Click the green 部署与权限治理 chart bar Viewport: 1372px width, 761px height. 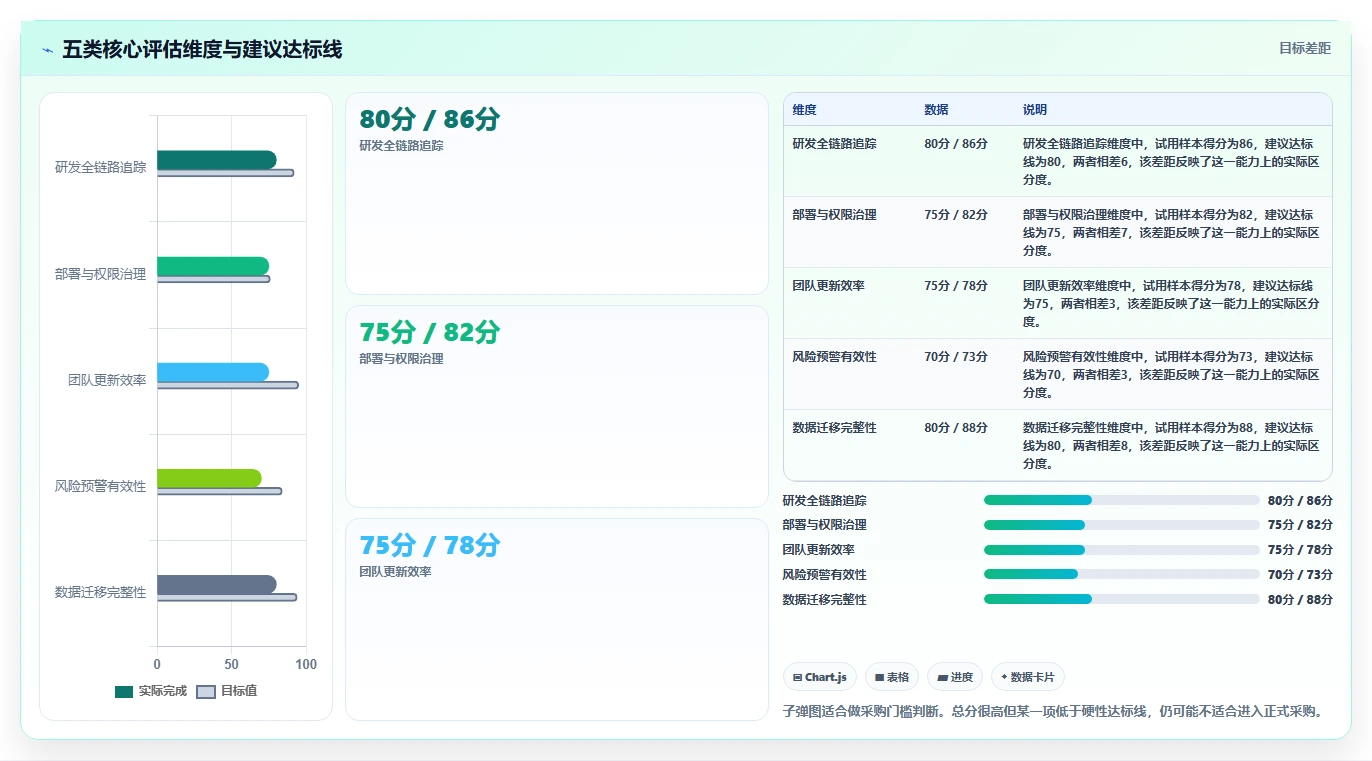[213, 266]
